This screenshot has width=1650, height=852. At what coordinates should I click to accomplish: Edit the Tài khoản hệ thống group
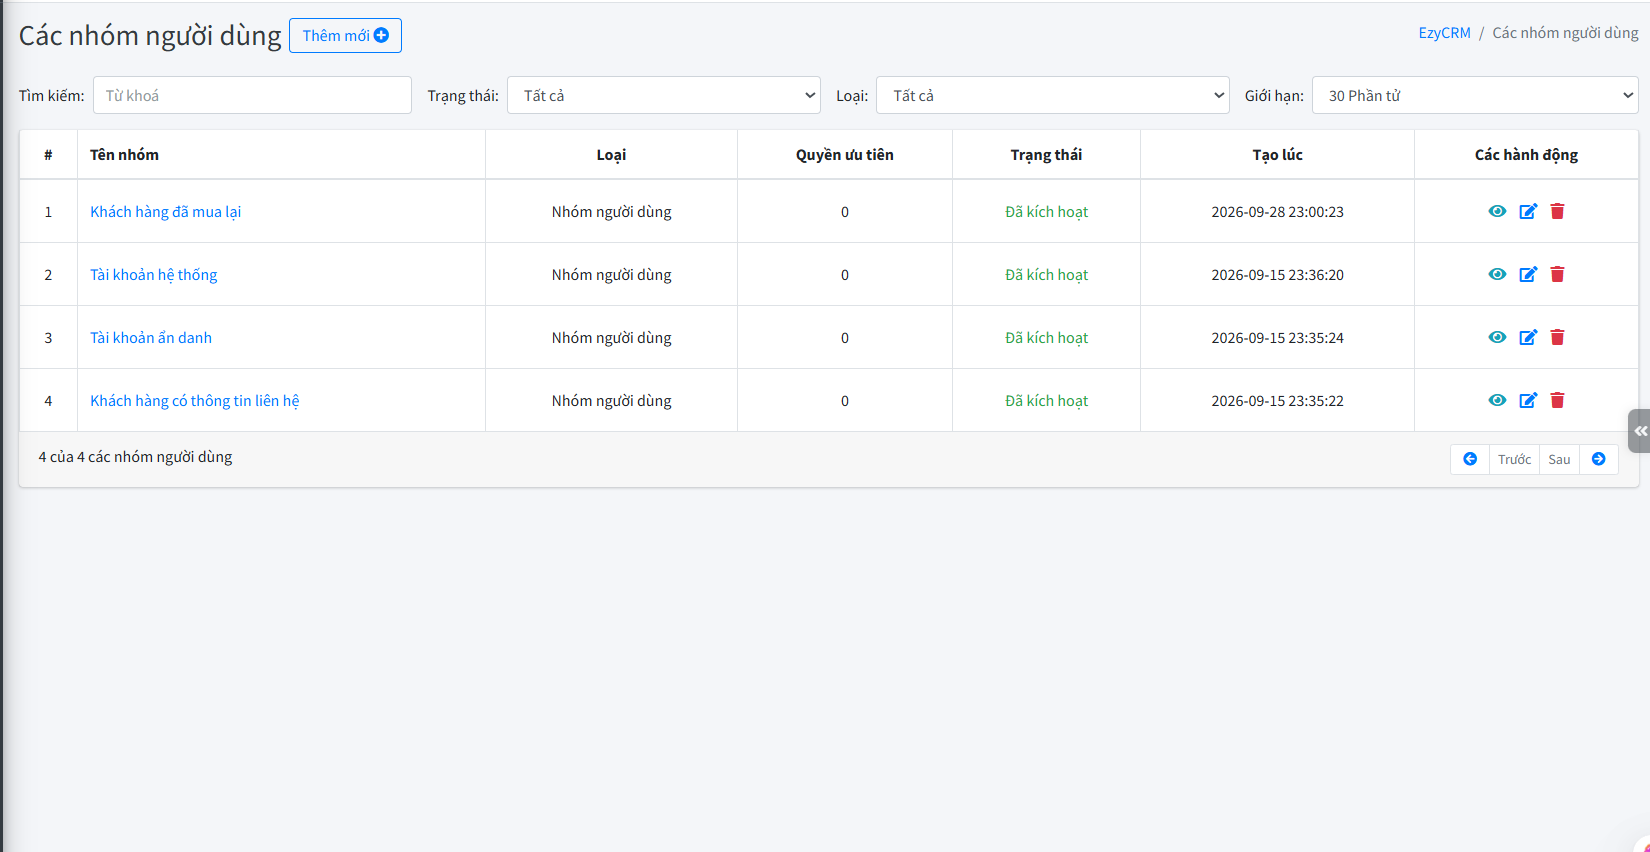pos(1528,274)
